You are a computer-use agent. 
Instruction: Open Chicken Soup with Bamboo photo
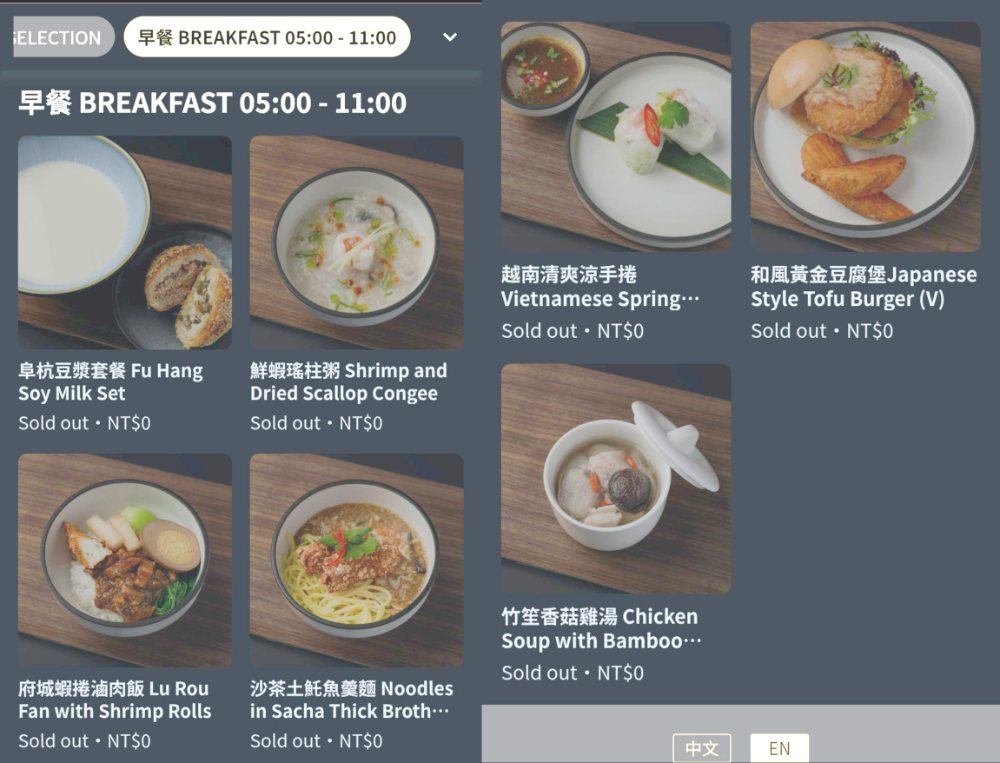[616, 478]
